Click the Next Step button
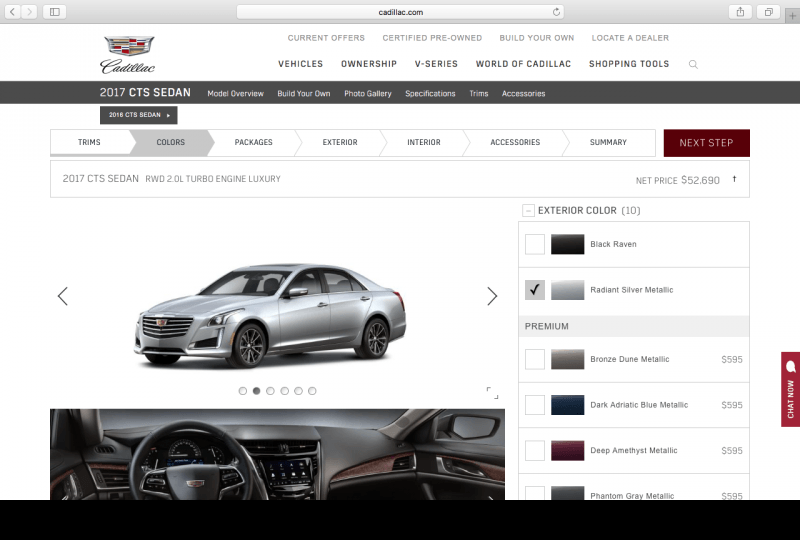The height and width of the screenshot is (540, 800). (707, 143)
